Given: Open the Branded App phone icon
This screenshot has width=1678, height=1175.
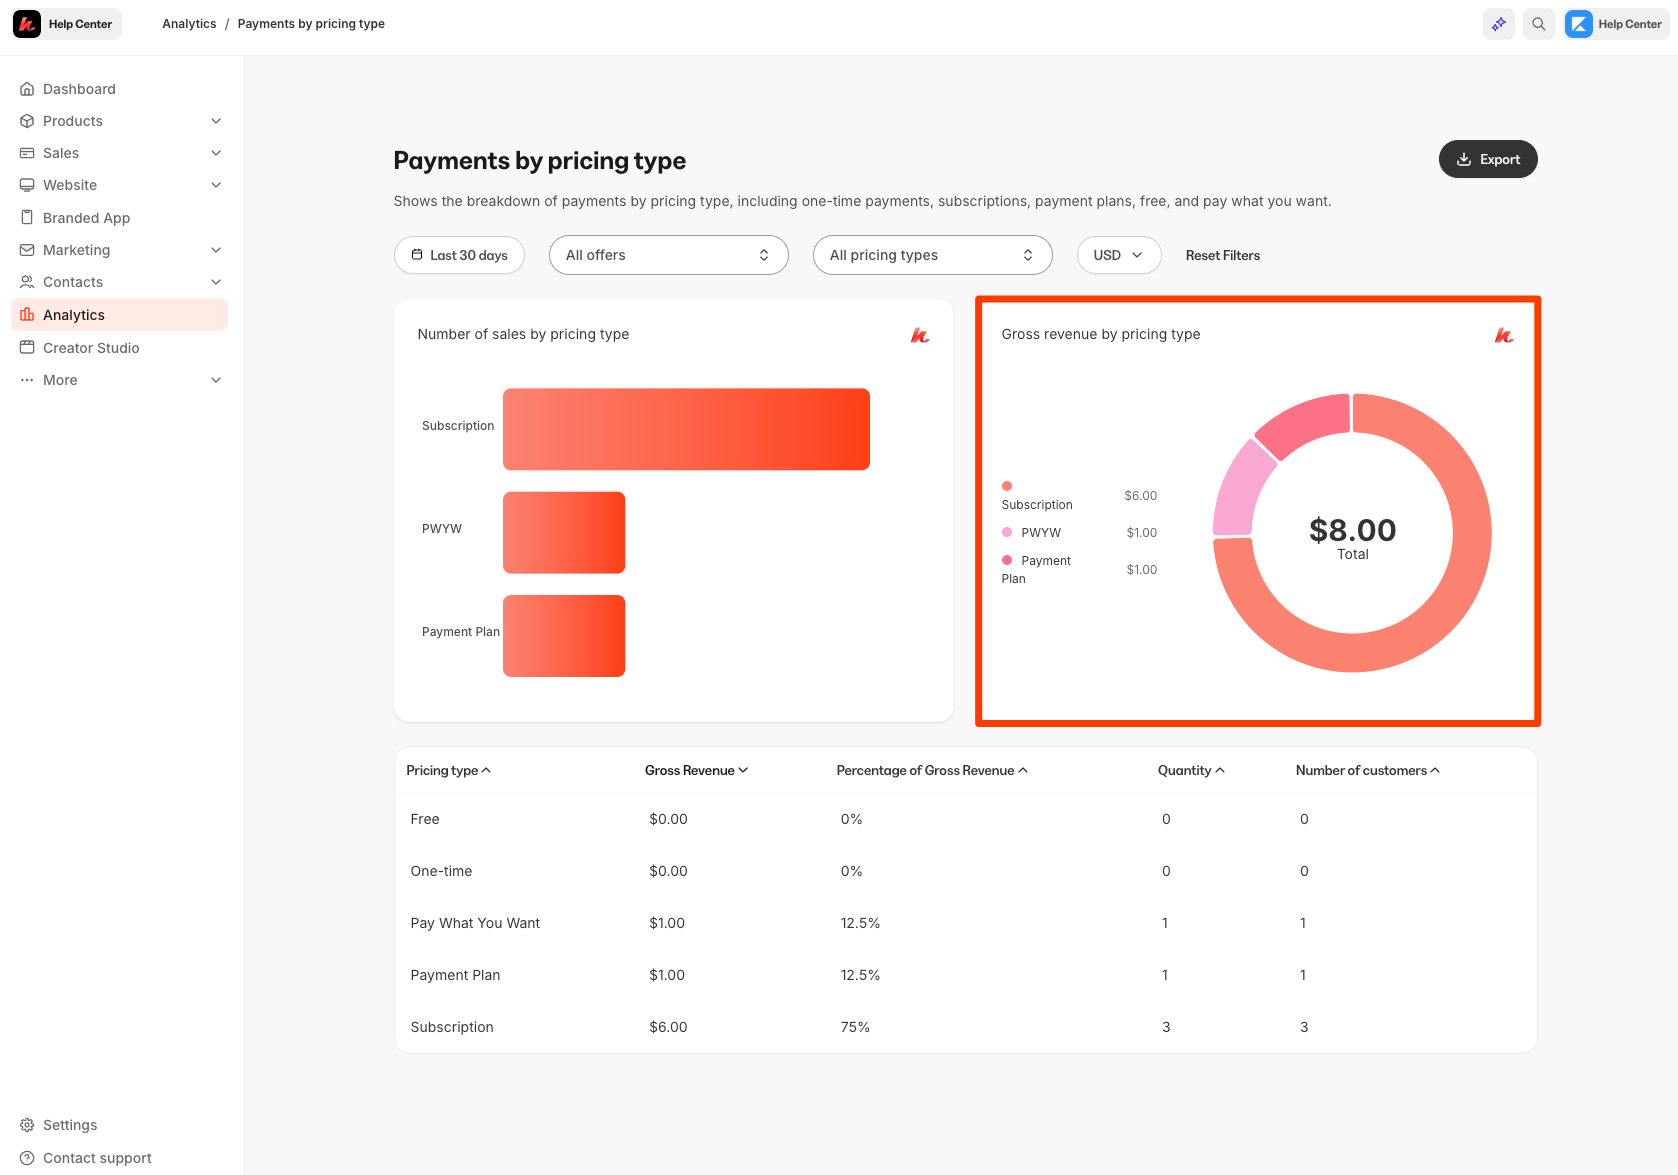Looking at the screenshot, I should (27, 217).
